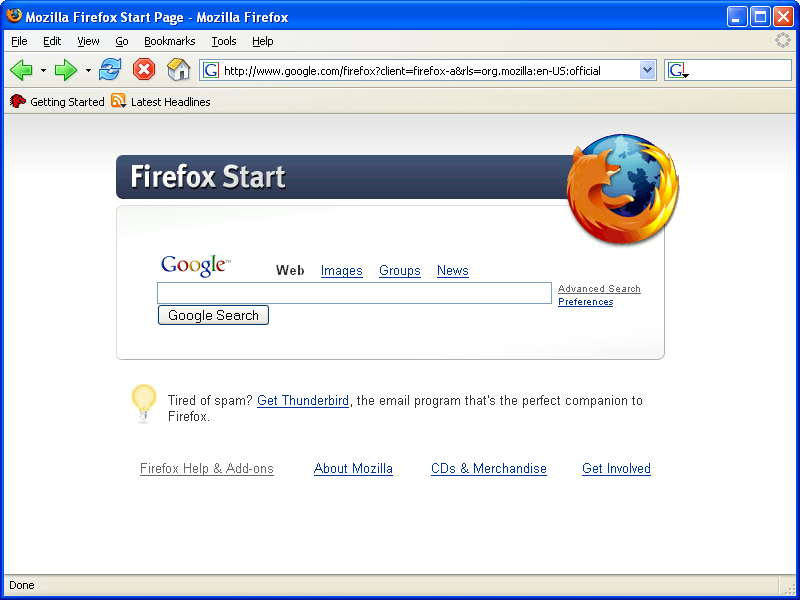
Task: Stop loading via the red stop icon
Action: point(143,70)
